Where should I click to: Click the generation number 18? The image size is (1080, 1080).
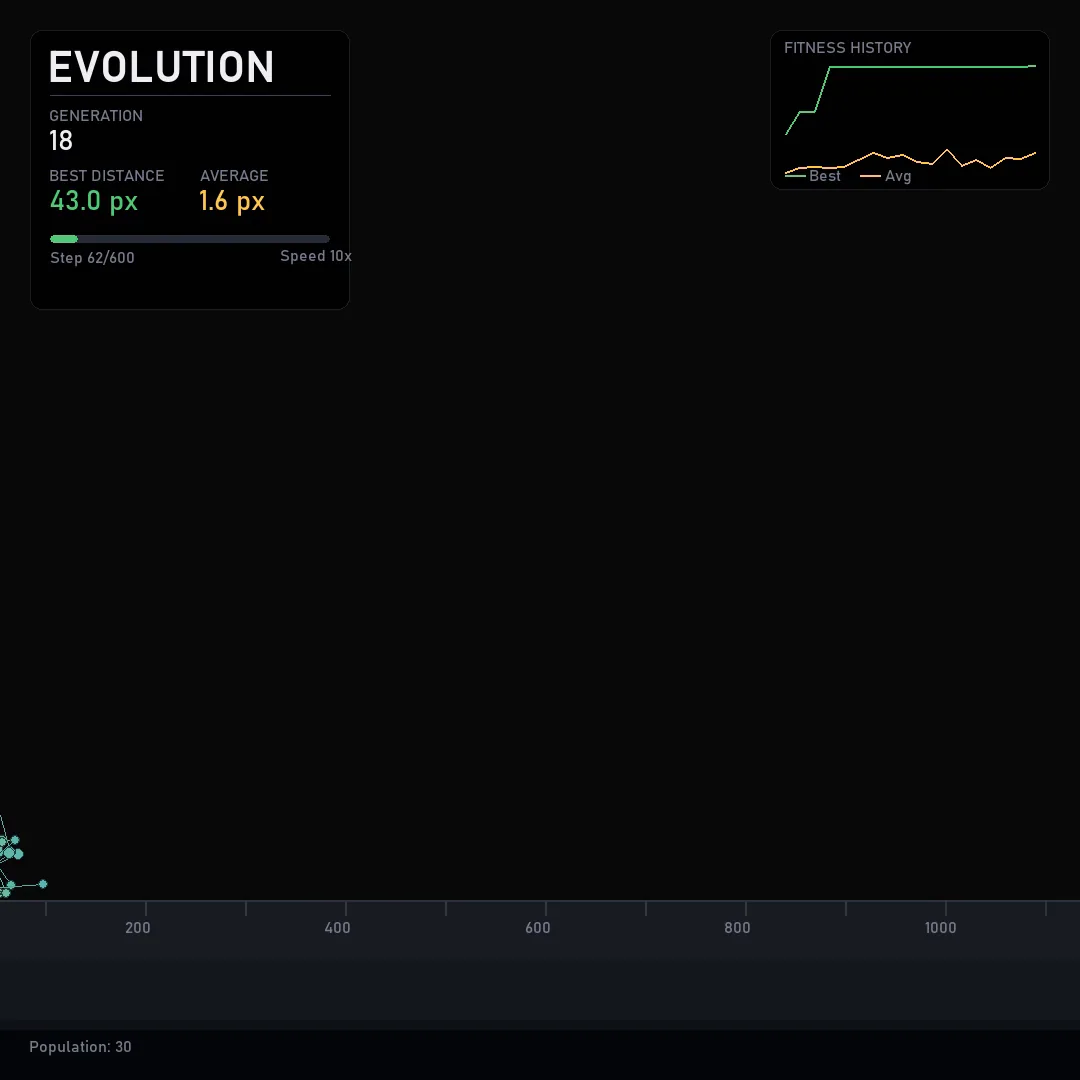(61, 141)
